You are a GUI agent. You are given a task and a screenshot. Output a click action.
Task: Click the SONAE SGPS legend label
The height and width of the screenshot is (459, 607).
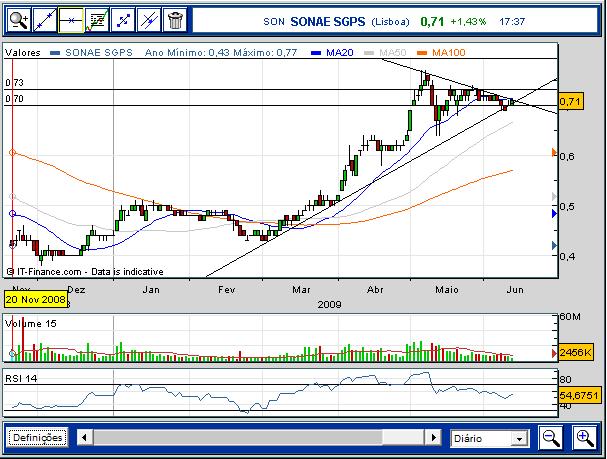pyautogui.click(x=99, y=53)
